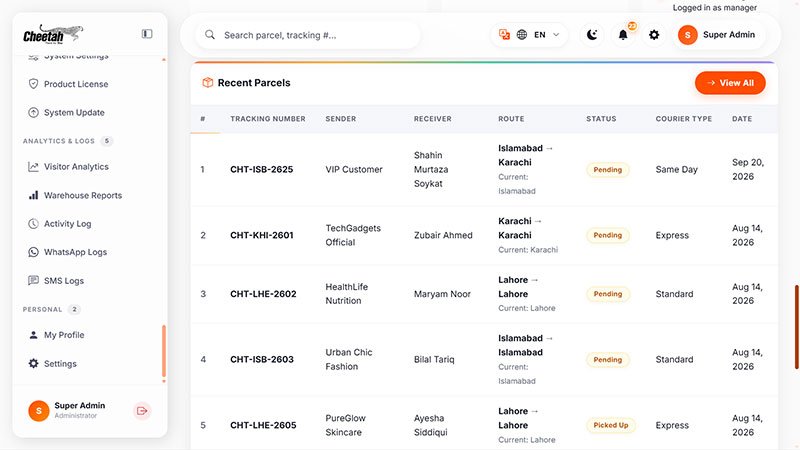
Task: Click the View All button
Action: click(730, 83)
